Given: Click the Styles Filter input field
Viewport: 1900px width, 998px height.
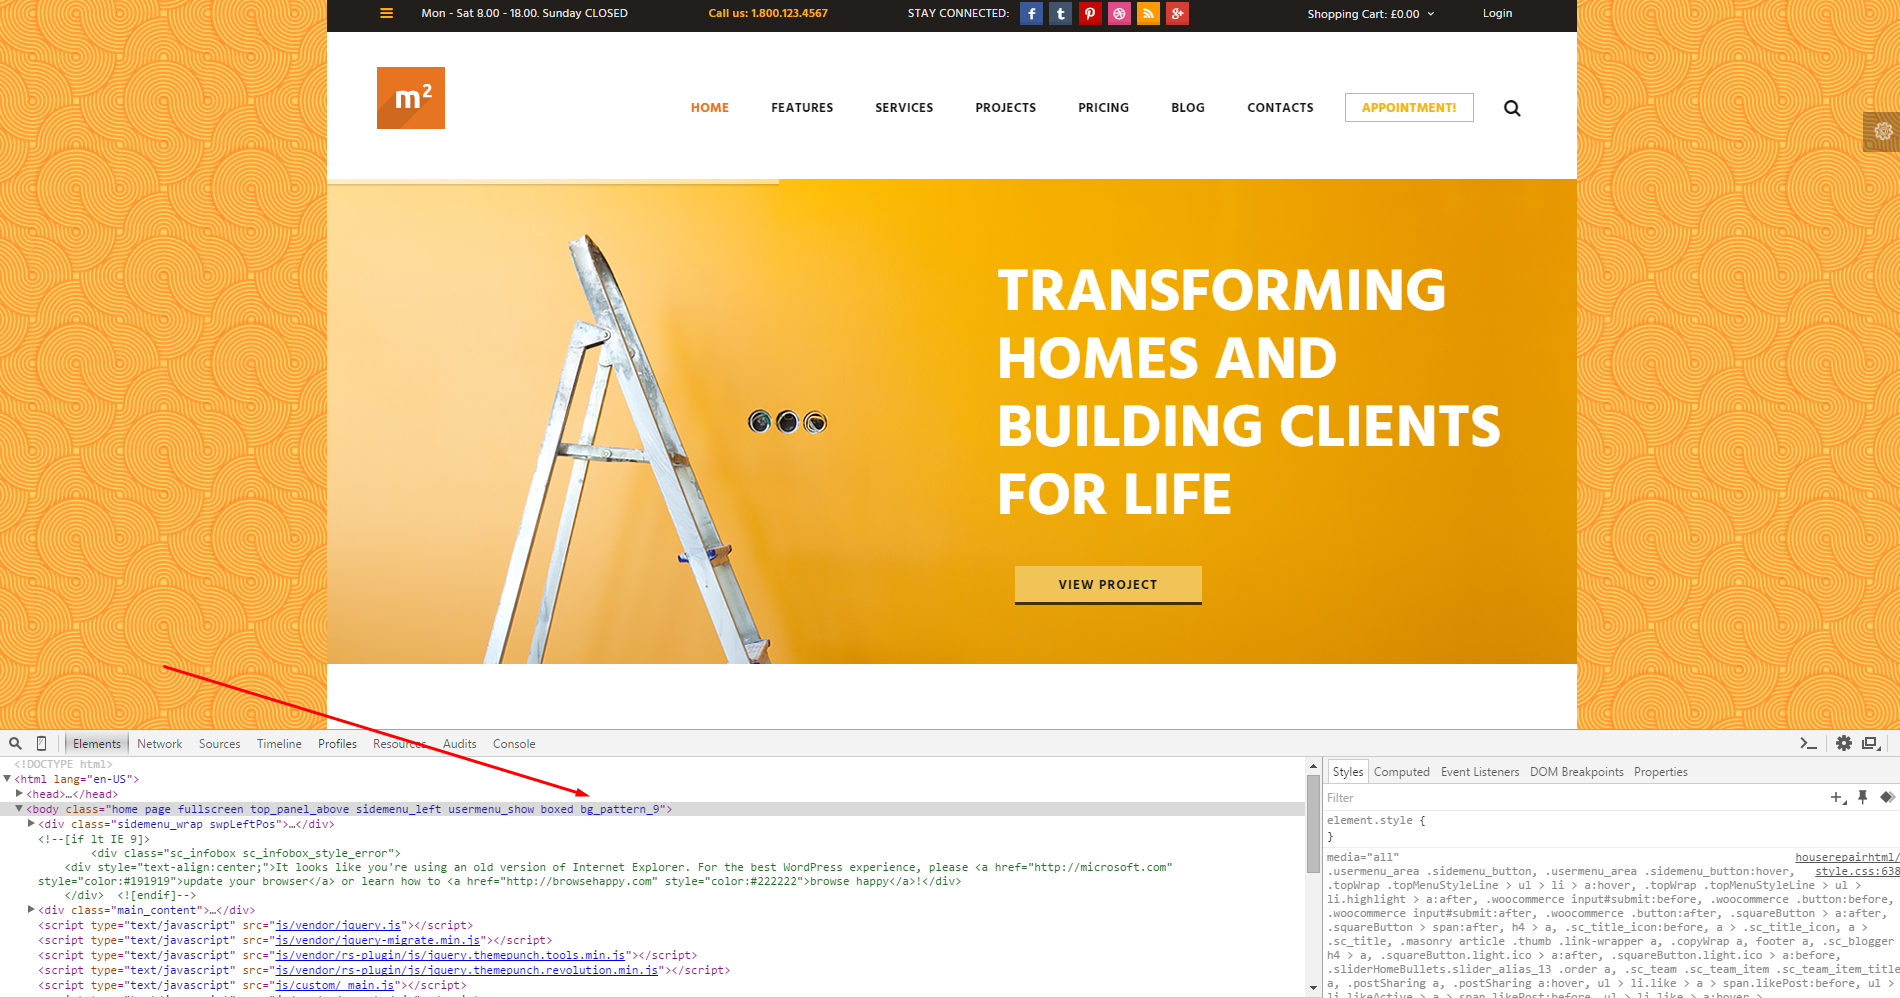Looking at the screenshot, I should (1570, 798).
